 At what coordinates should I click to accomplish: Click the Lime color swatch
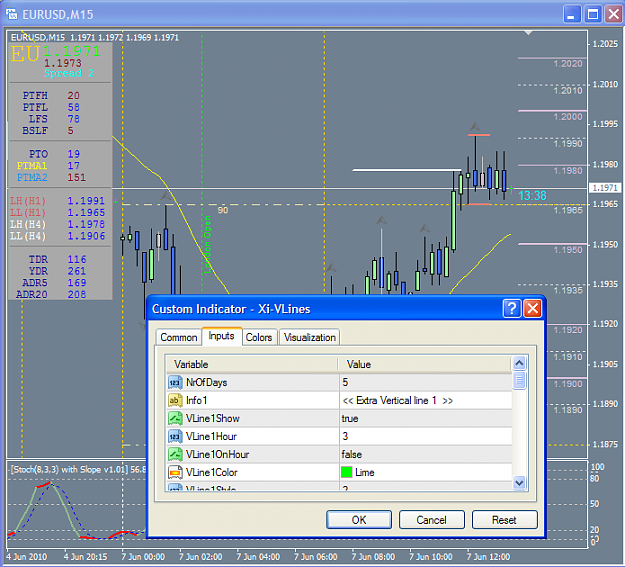point(347,472)
